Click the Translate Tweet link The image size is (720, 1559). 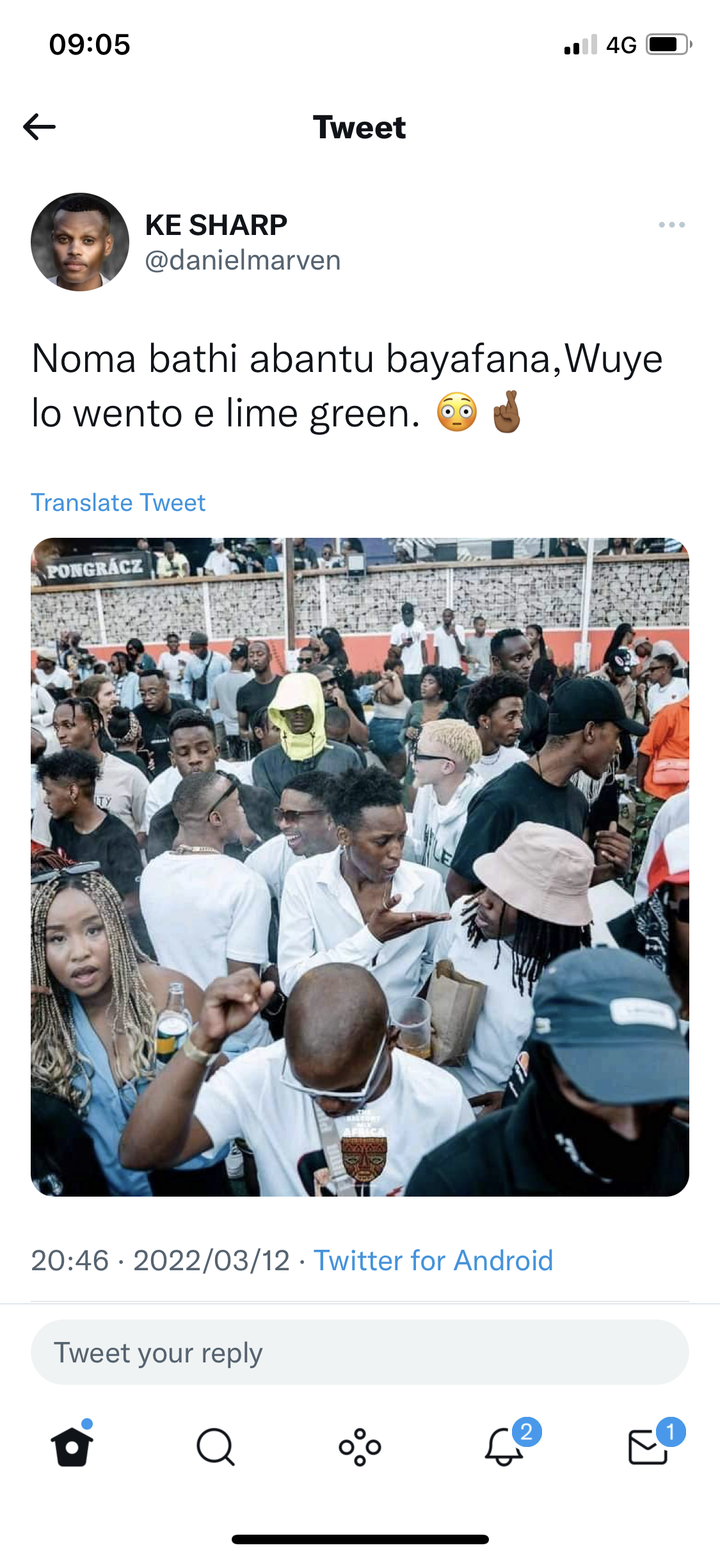[118, 502]
